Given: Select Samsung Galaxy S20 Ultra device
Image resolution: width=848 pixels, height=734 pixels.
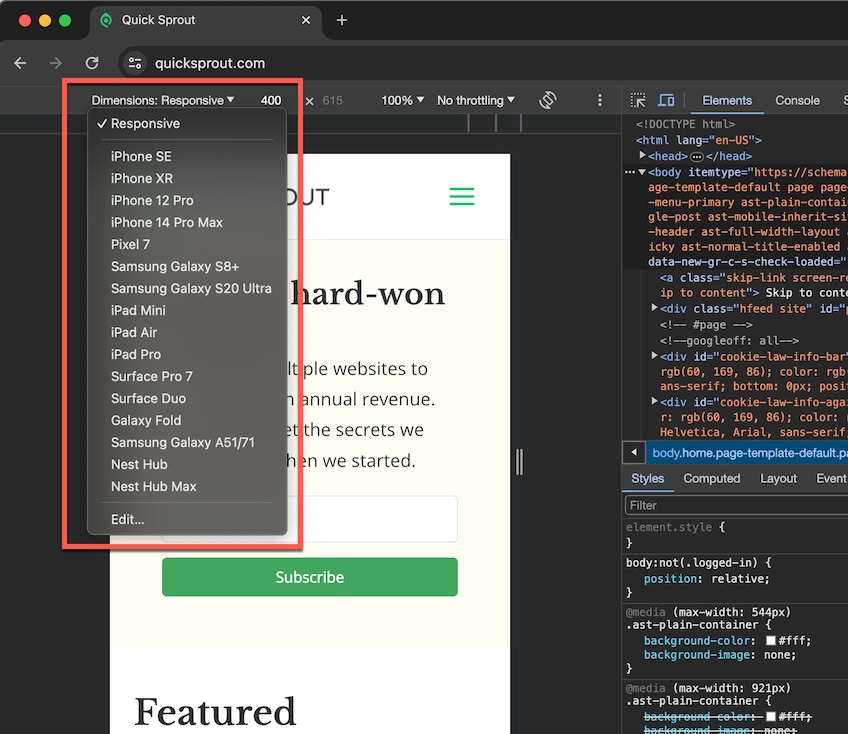Looking at the screenshot, I should click(187, 288).
